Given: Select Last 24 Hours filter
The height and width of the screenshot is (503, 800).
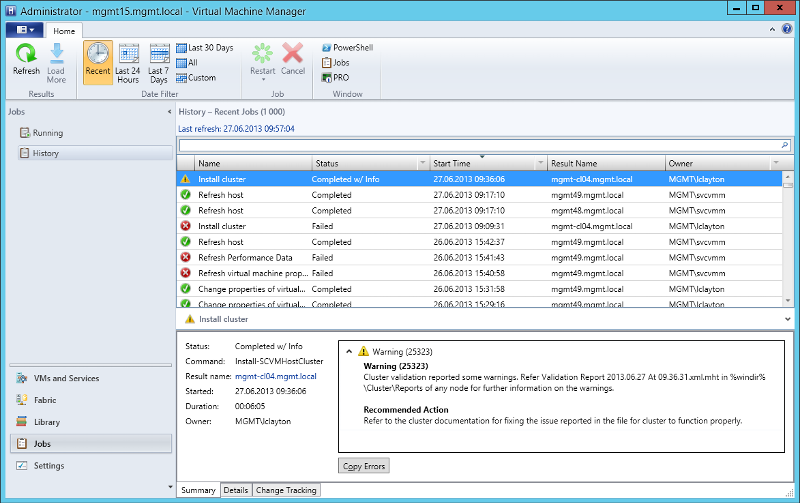Looking at the screenshot, I should (128, 63).
